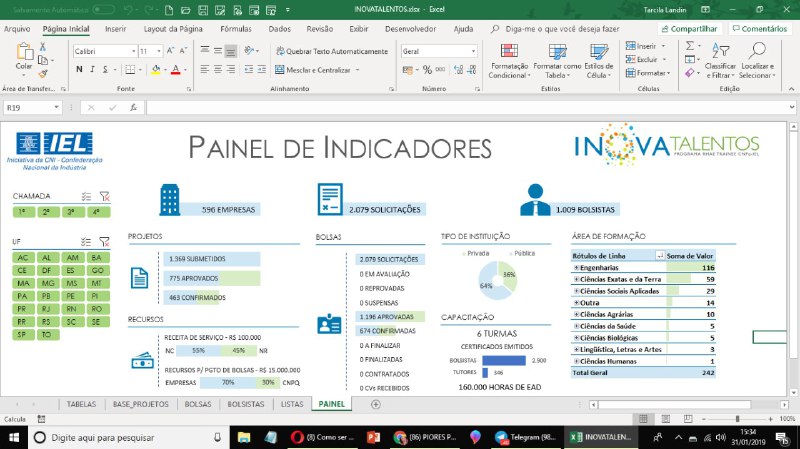Open Mesclar e Centralizar dropdown arrow
The height and width of the screenshot is (449, 800).
pos(357,70)
